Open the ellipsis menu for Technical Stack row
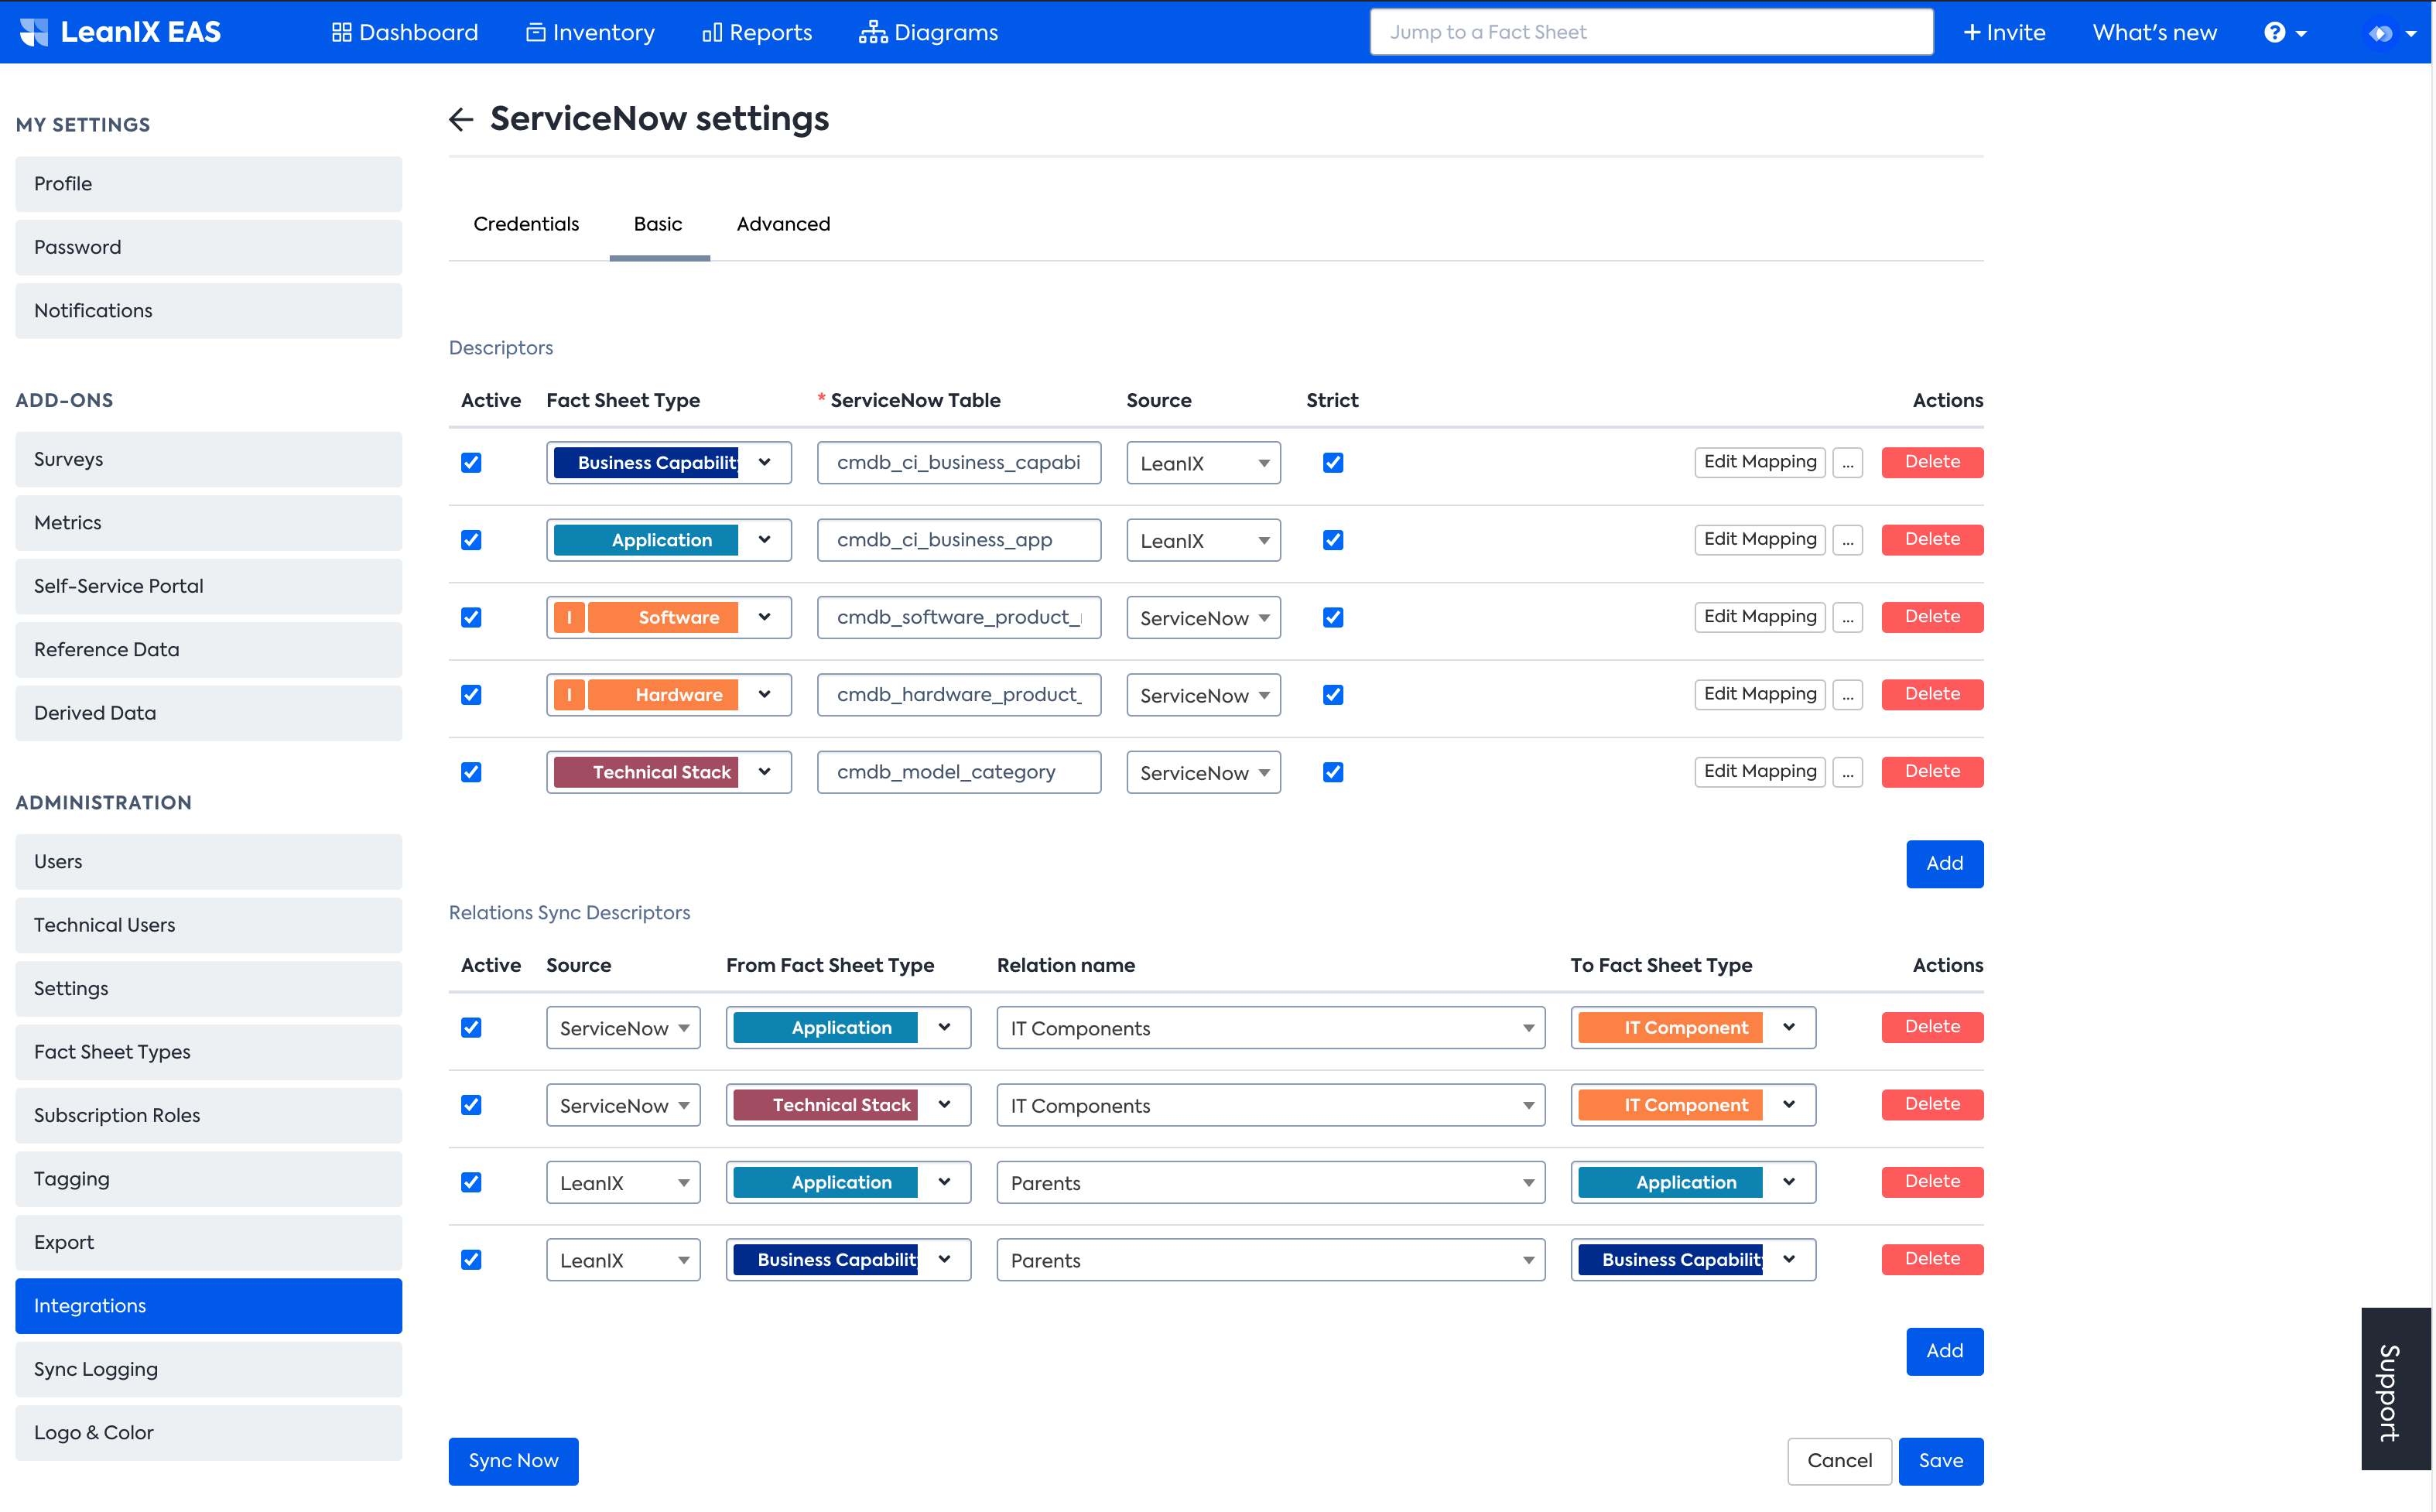Screen dimensions: 2436x1512 click(1847, 772)
